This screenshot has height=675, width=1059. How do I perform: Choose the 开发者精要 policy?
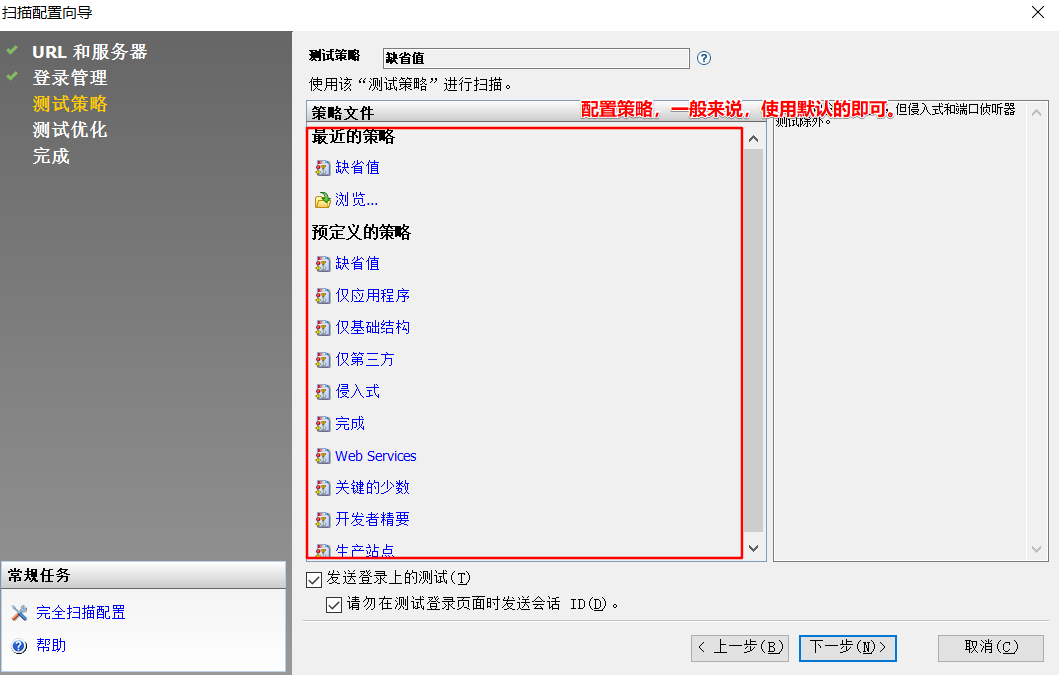tap(373, 520)
